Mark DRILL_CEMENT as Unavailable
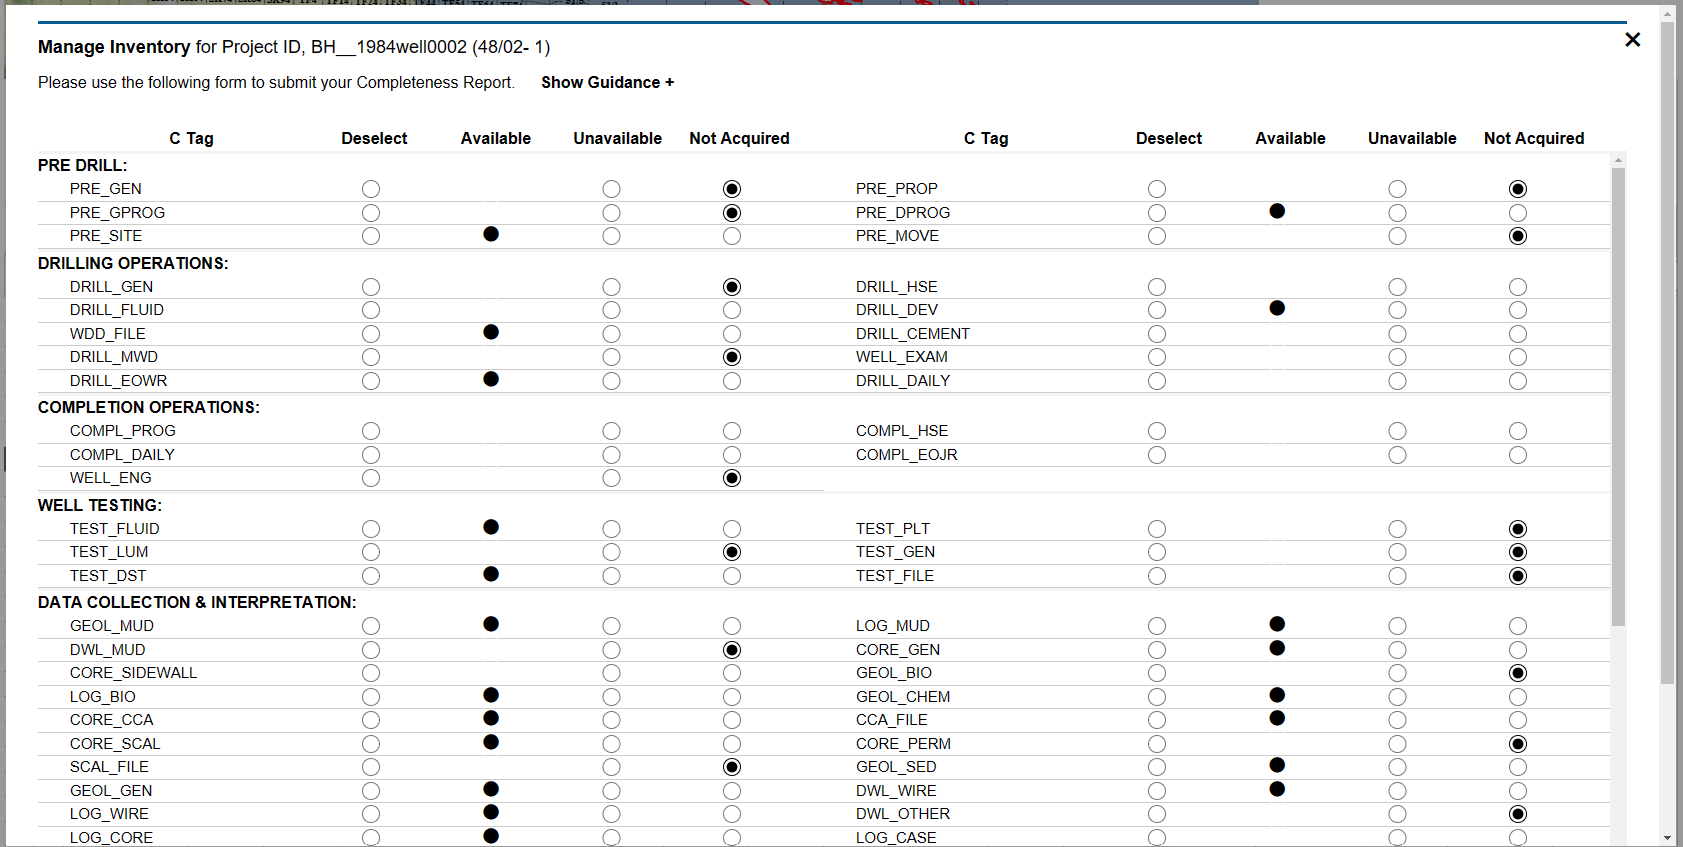Viewport: 1683px width, 847px height. point(1397,334)
